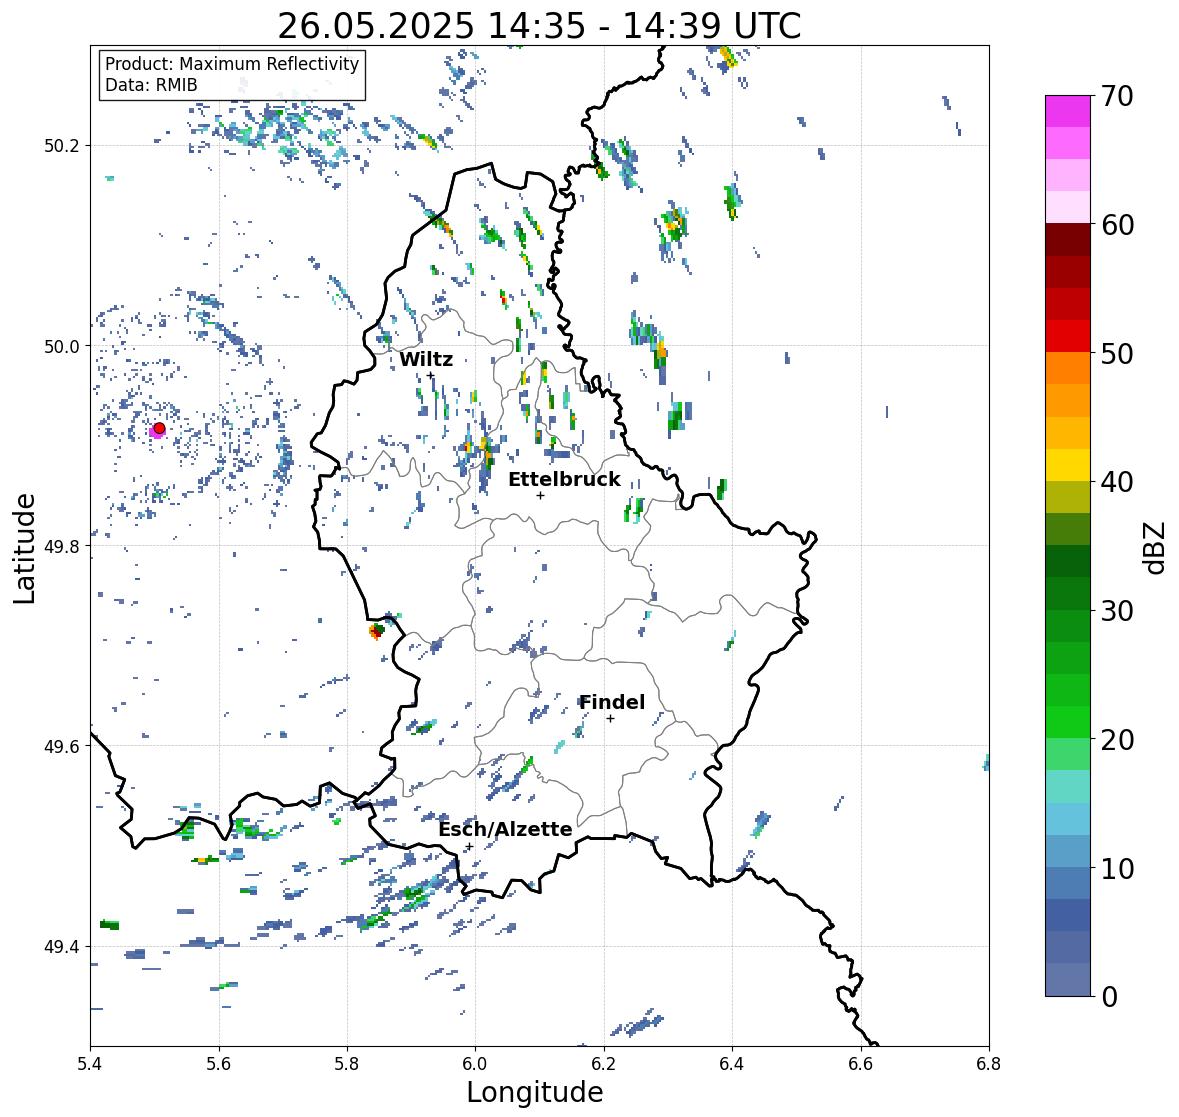Click the longitude tick label 6.6

click(x=861, y=1064)
